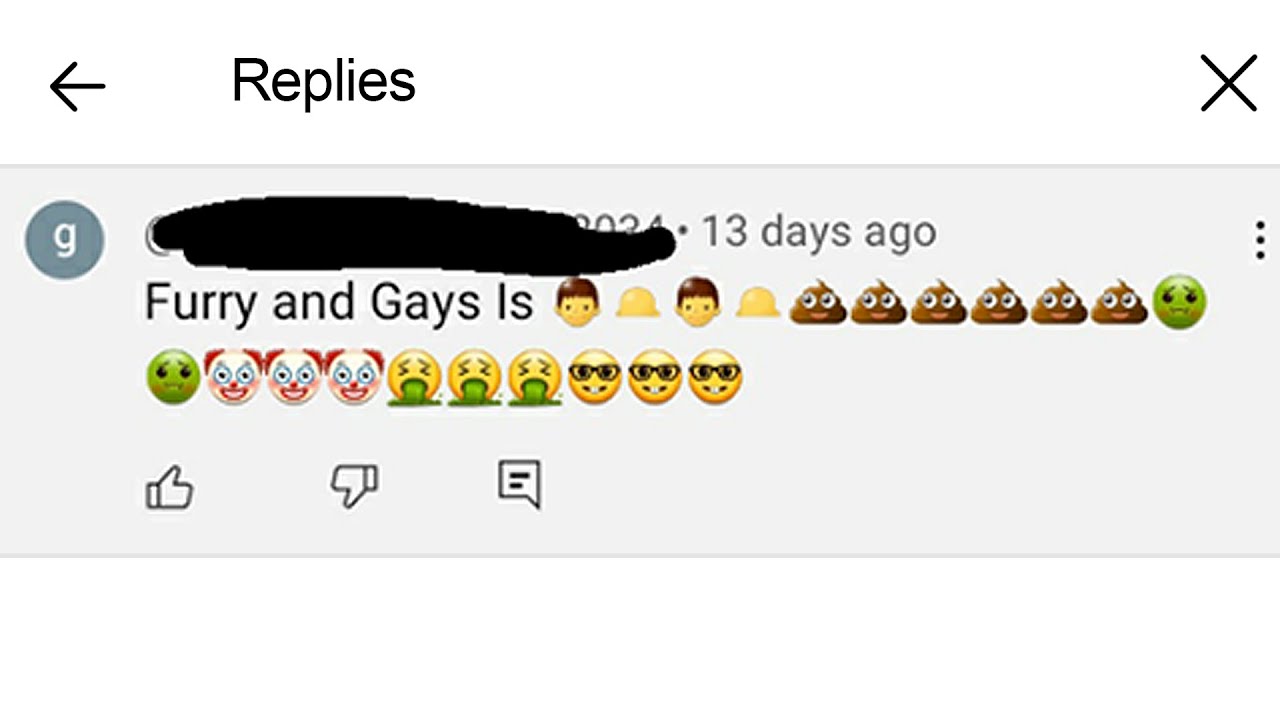Click the '13 days ago' timestamp
The width and height of the screenshot is (1280, 720).
(x=819, y=232)
